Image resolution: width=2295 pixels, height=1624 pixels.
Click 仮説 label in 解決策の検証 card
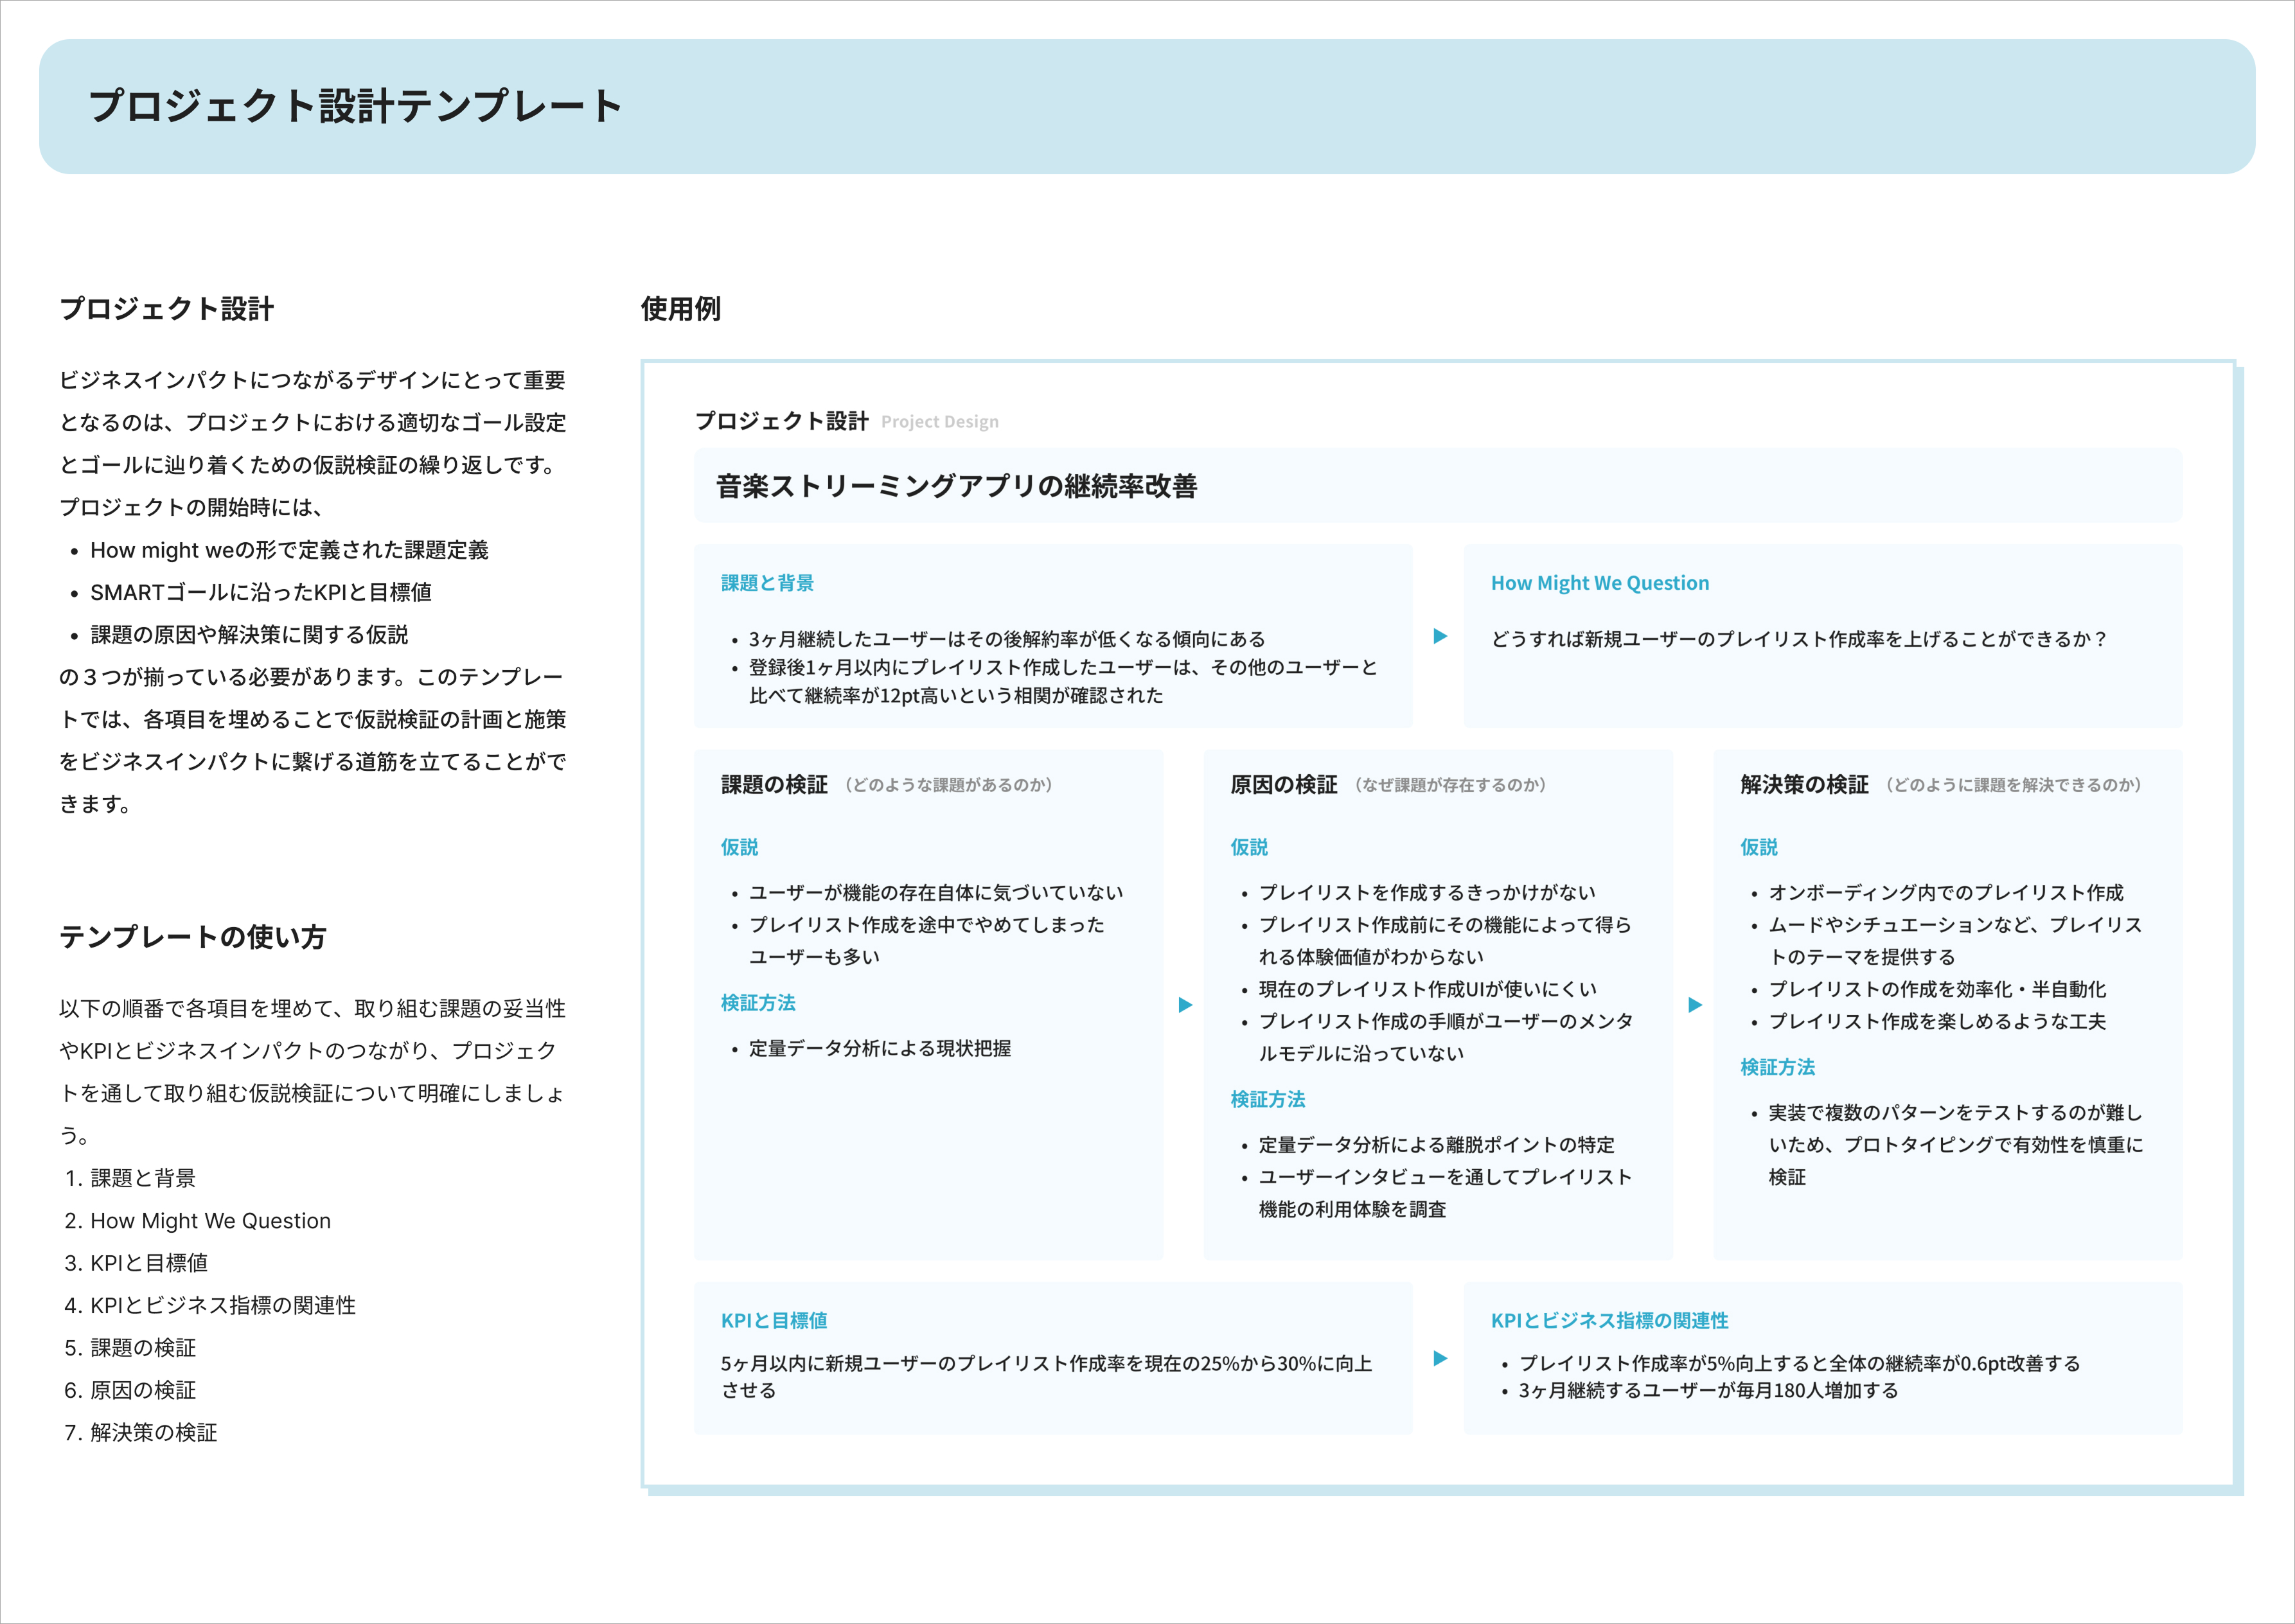[x=1758, y=847]
